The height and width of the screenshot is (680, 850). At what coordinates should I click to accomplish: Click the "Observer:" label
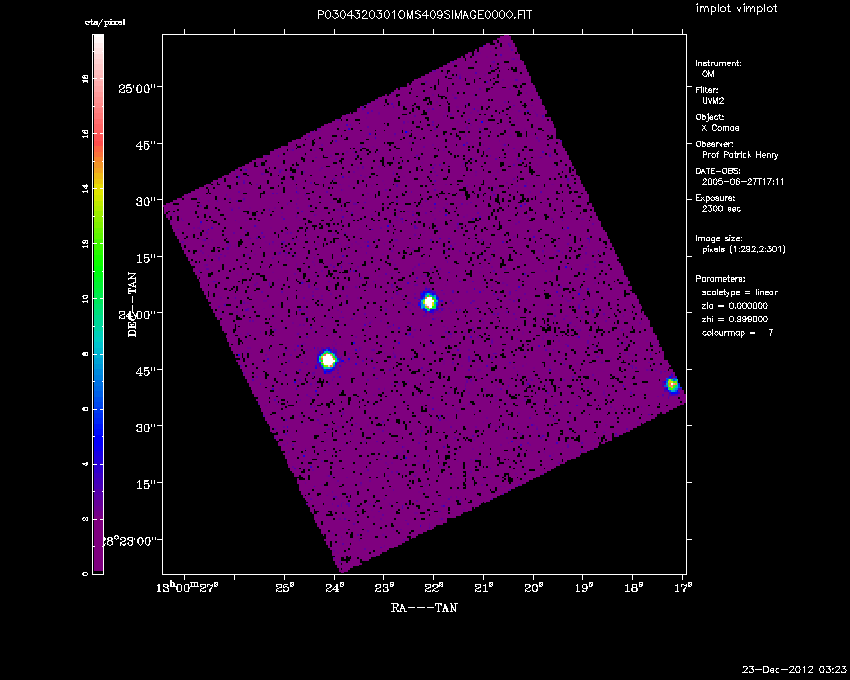click(714, 144)
